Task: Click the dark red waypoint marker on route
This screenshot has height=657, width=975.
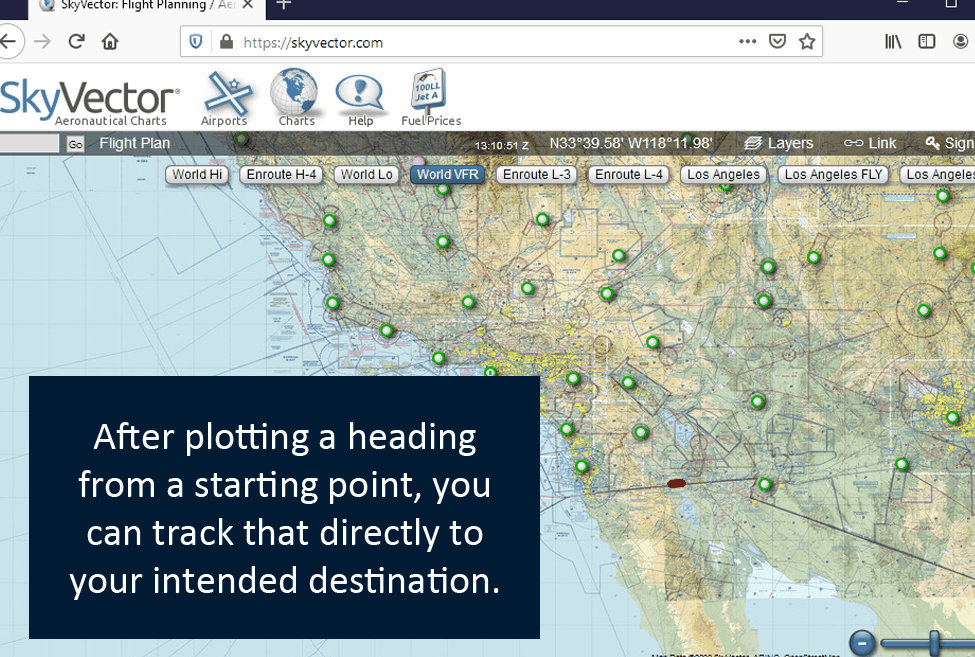Action: click(x=677, y=483)
